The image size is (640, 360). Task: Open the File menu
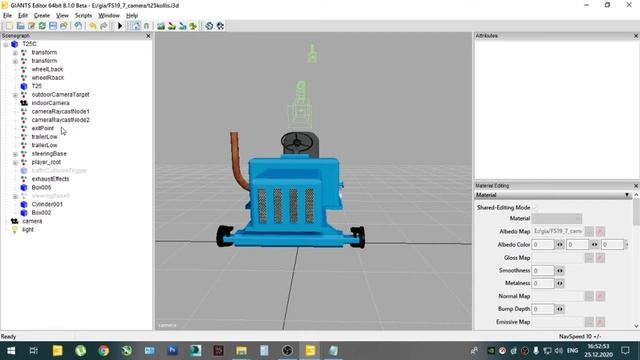[x=7, y=16]
